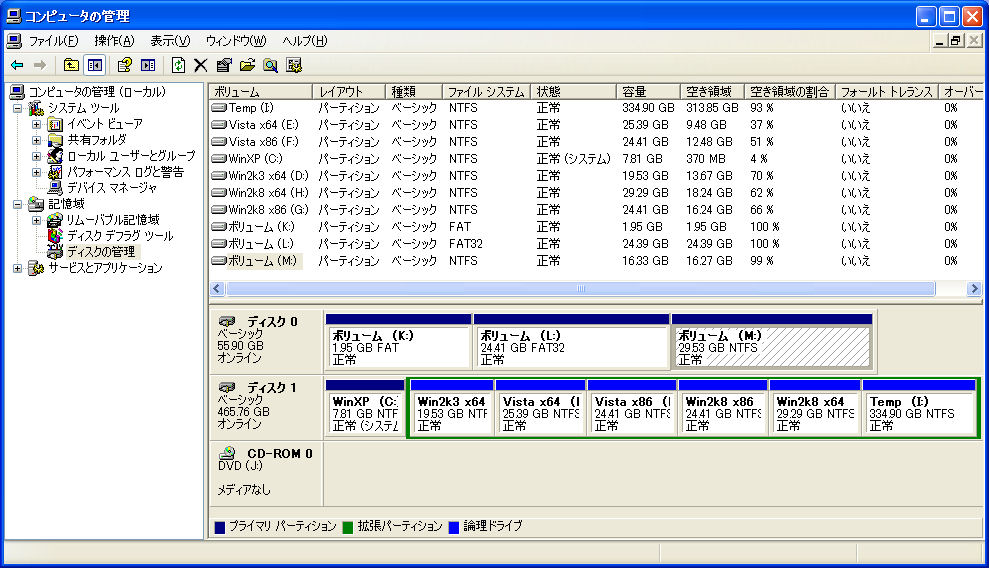
Task: Open the 表示(V) menu
Action: coord(170,41)
